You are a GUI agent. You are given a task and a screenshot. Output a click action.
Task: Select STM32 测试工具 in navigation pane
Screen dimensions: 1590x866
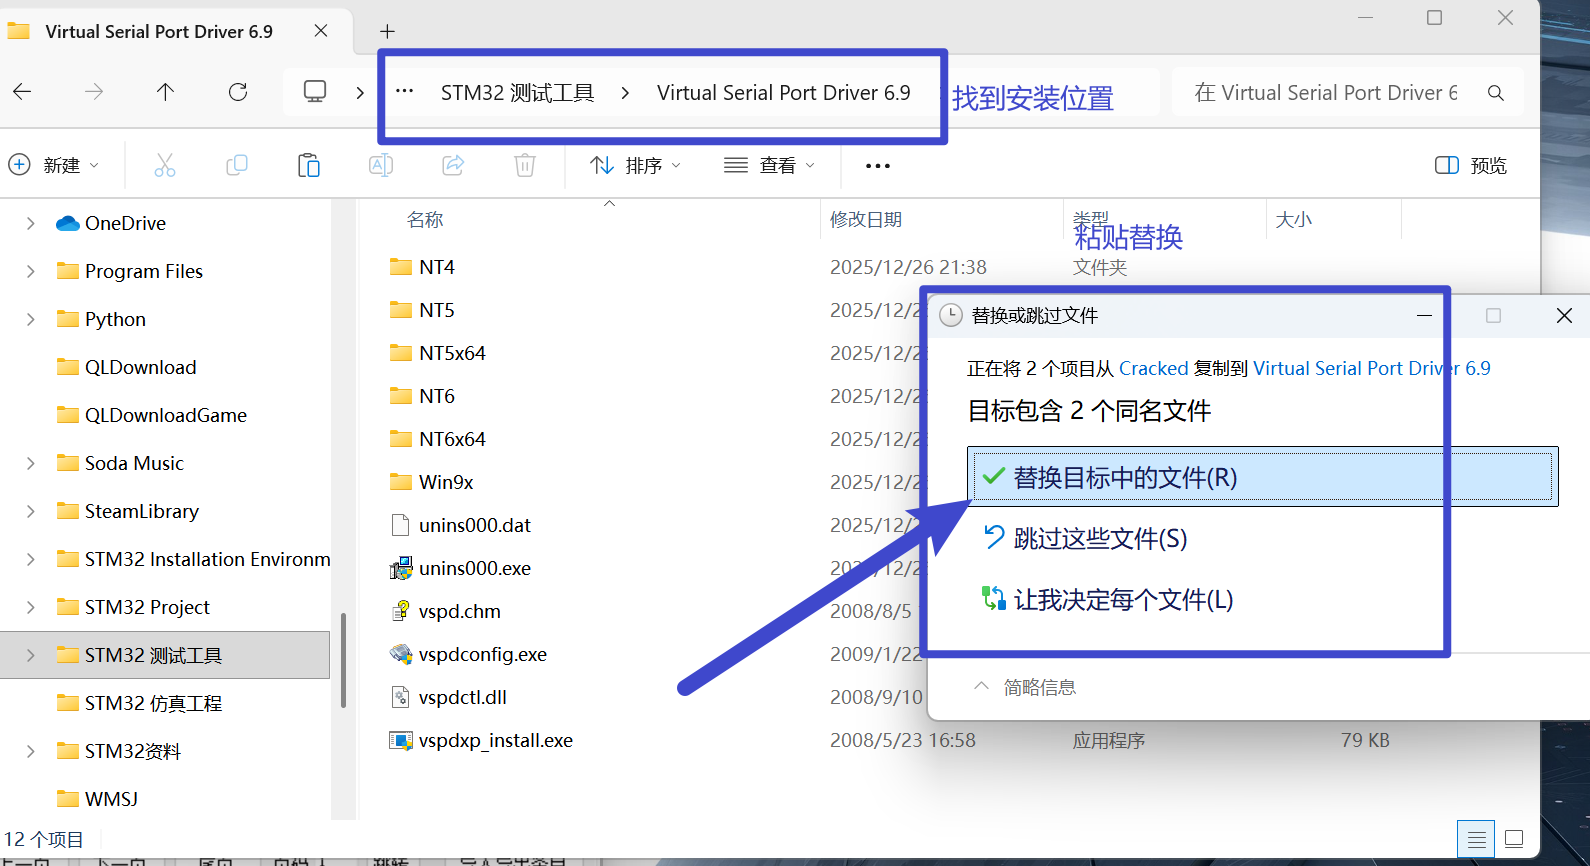tap(153, 655)
